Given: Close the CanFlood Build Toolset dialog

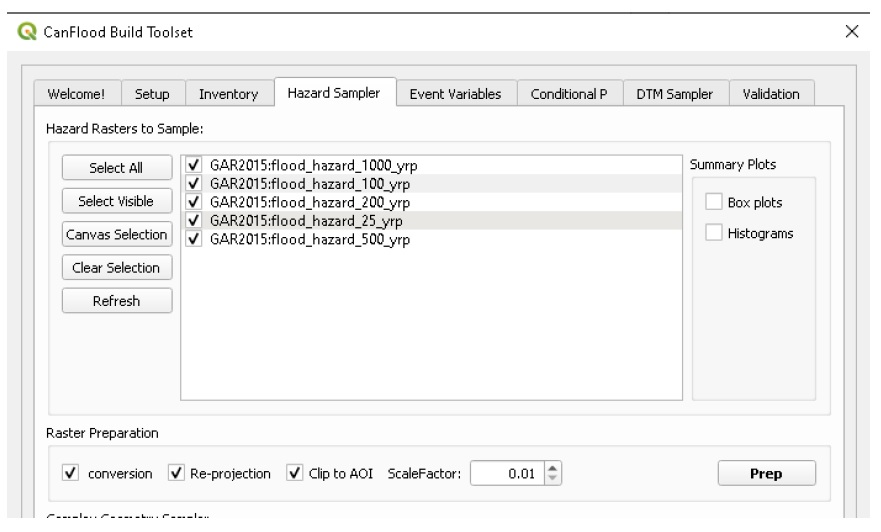Looking at the screenshot, I should pos(852,31).
